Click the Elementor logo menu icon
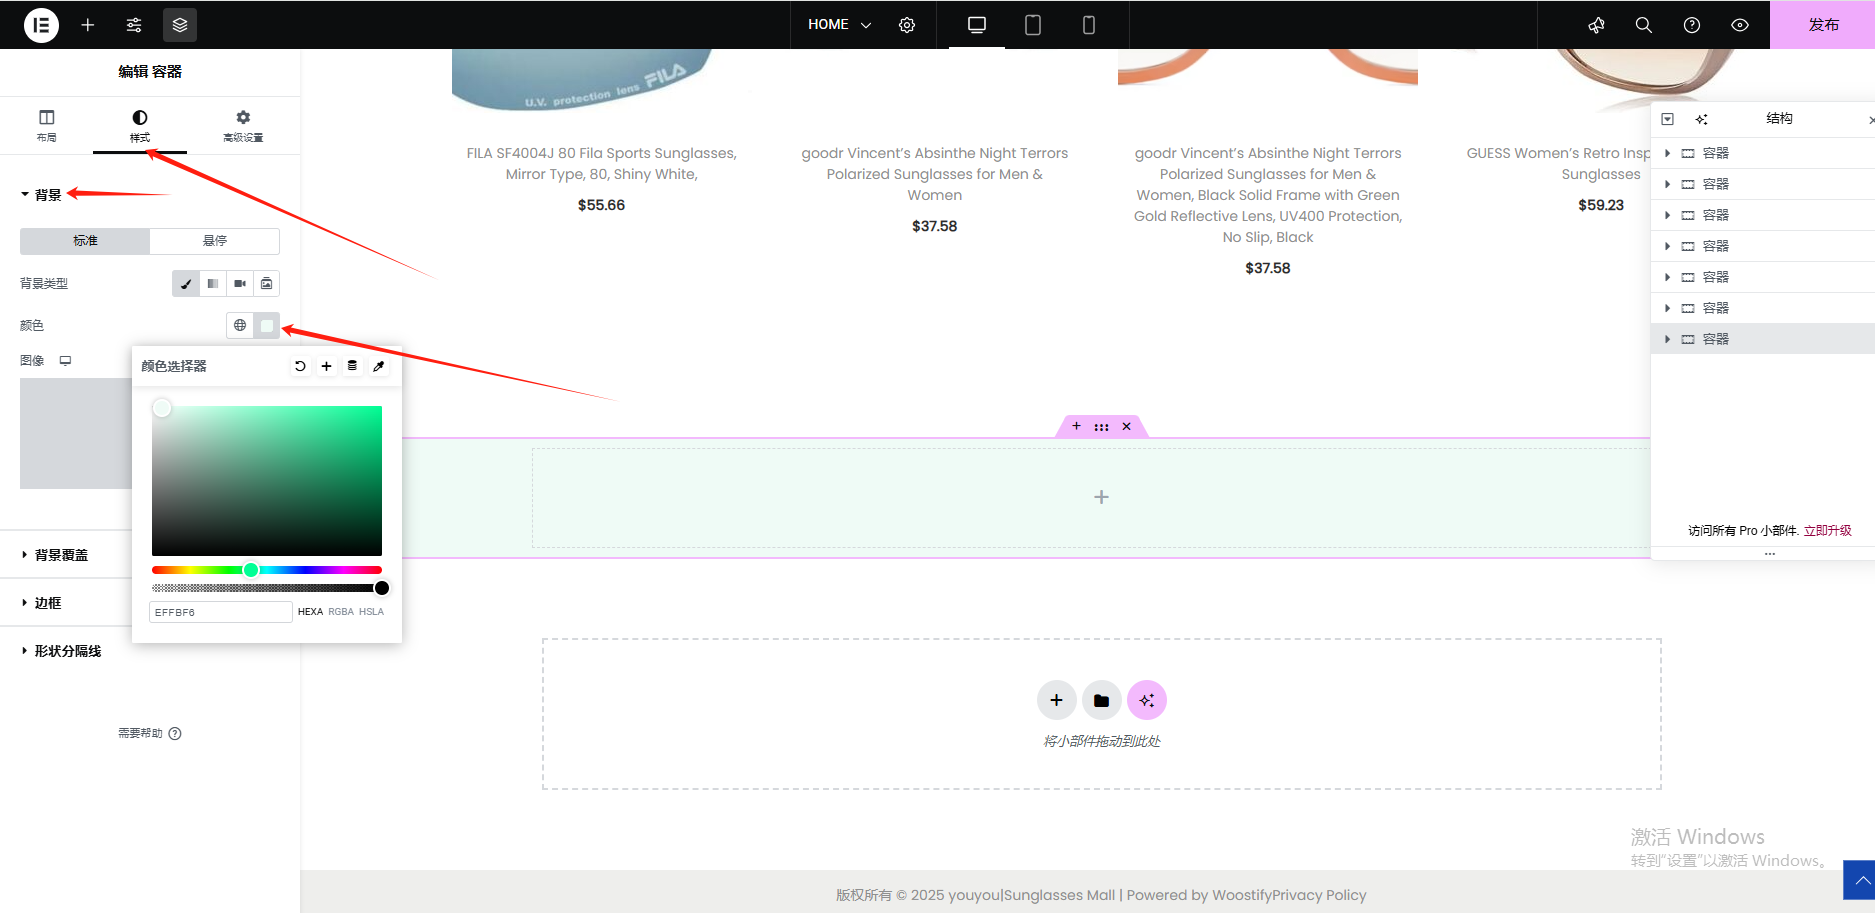This screenshot has width=1875, height=913. 41,25
